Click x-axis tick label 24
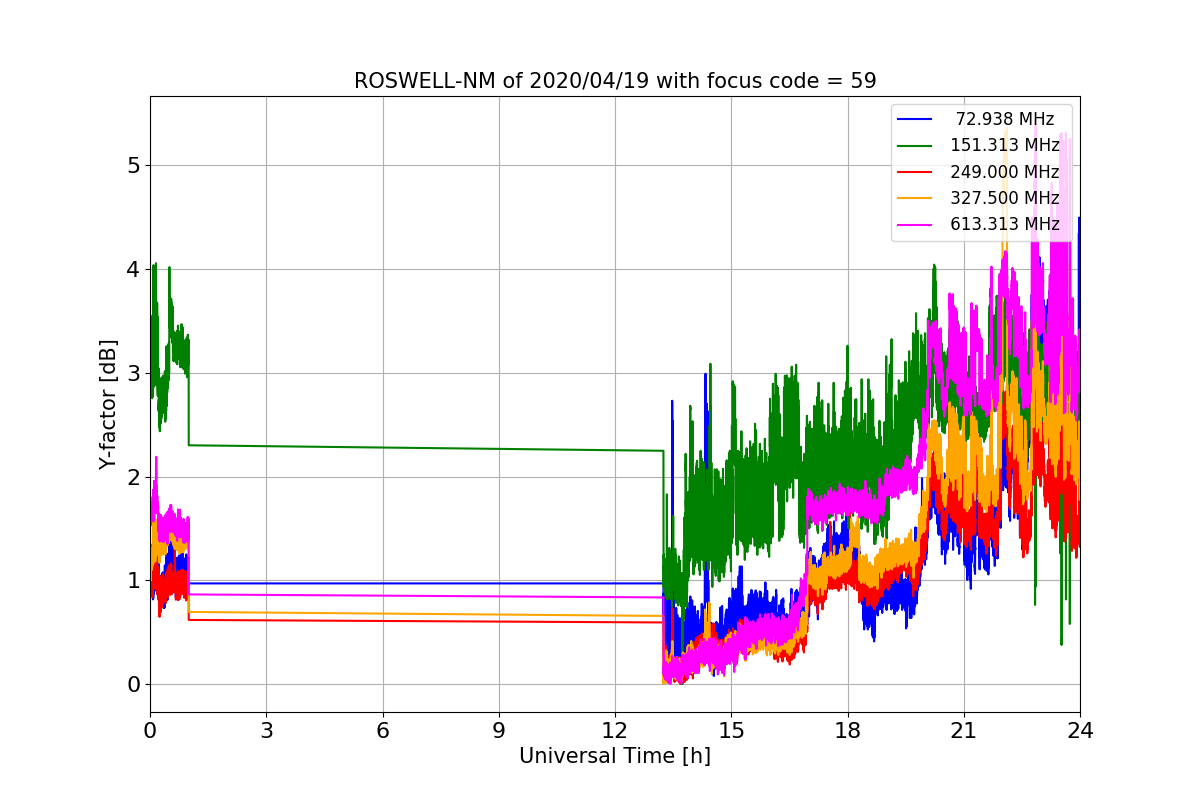1200x800 pixels. coord(1080,730)
